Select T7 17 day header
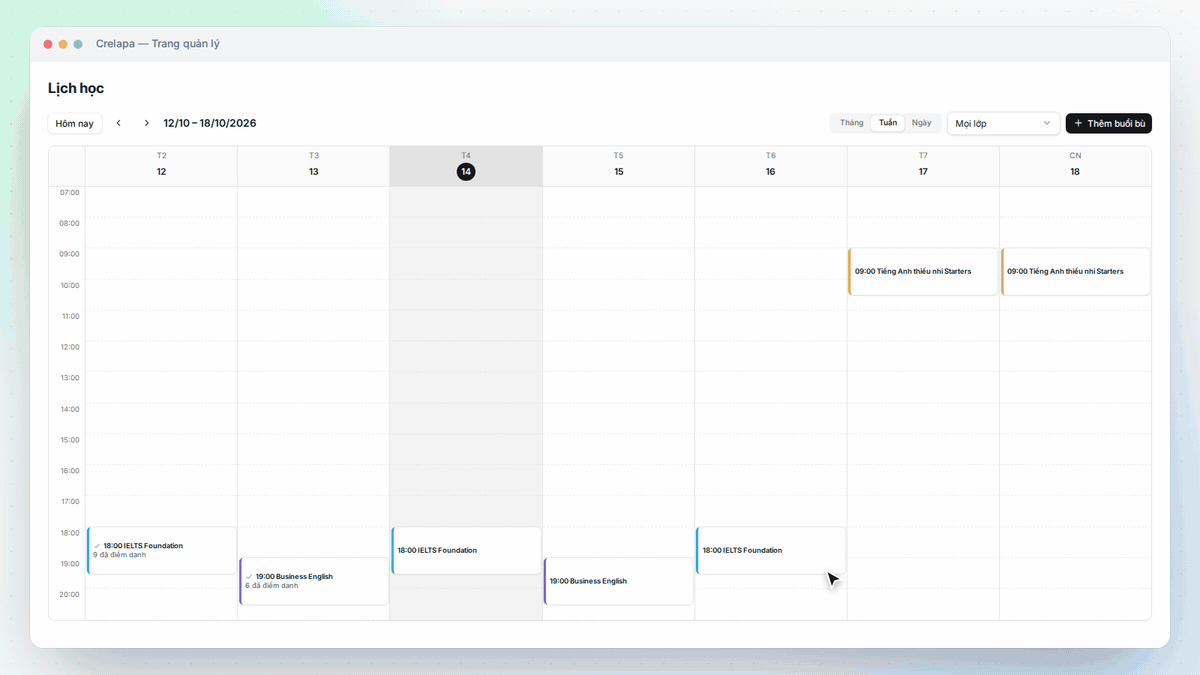The height and width of the screenshot is (675, 1200). pyautogui.click(x=923, y=166)
